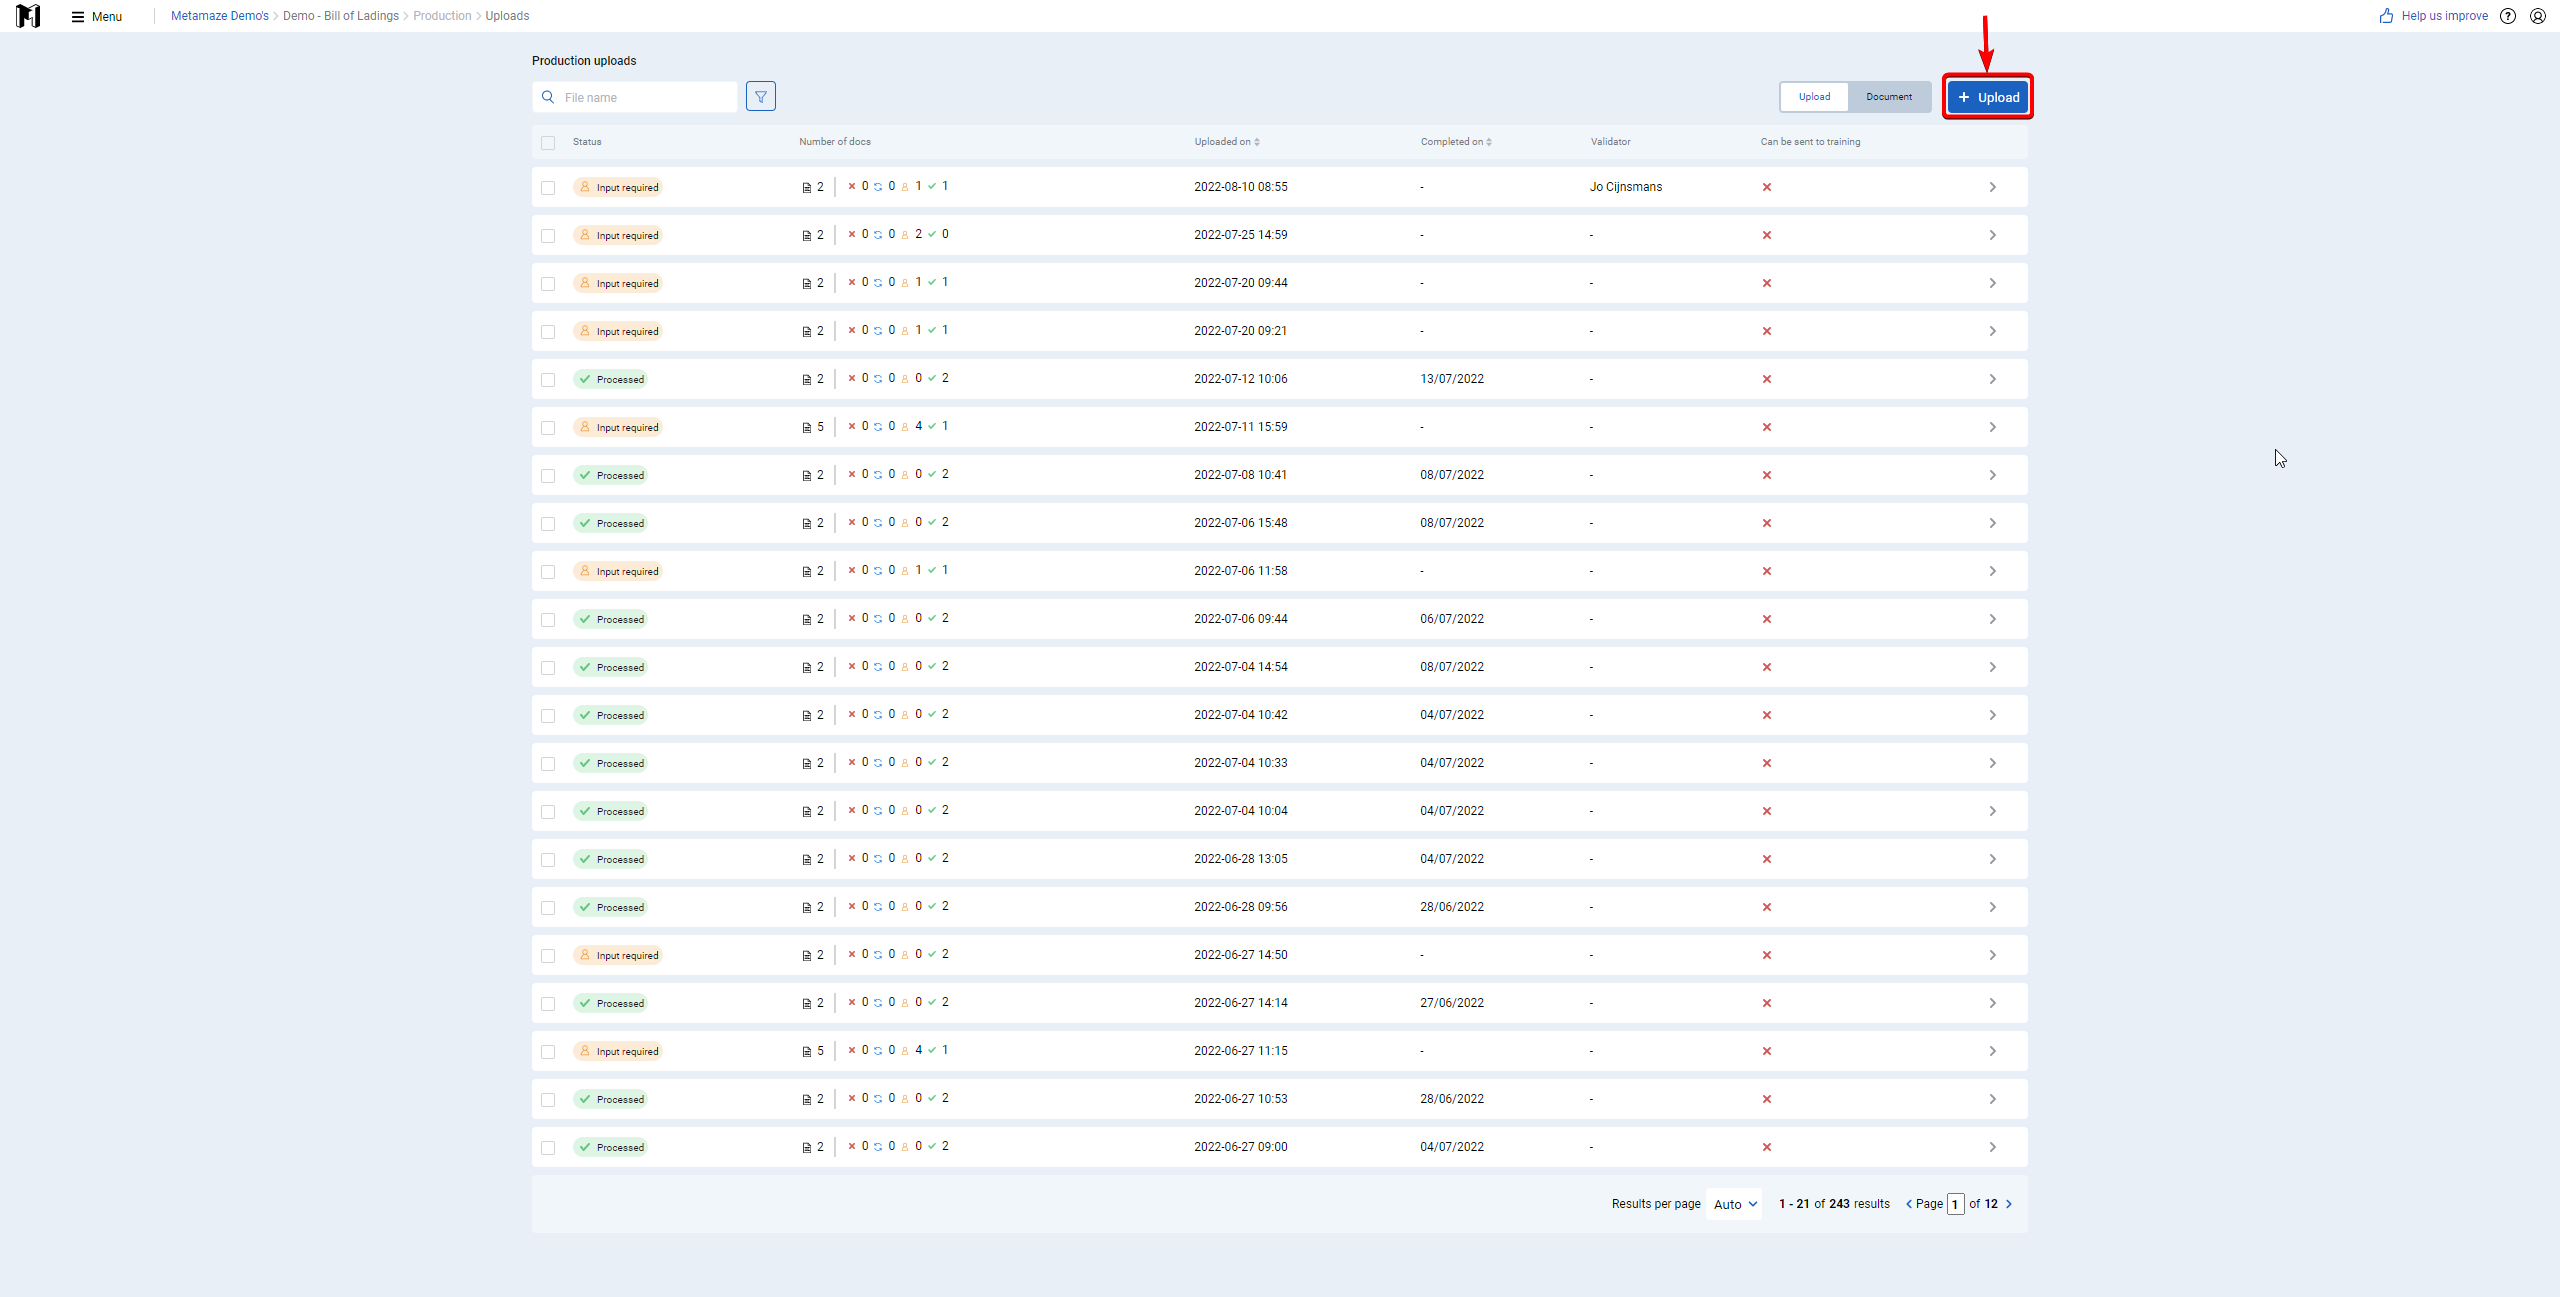2560x1297 pixels.
Task: Click input-required count icon on 2022-06-27 14:50 row
Action: tap(905, 954)
